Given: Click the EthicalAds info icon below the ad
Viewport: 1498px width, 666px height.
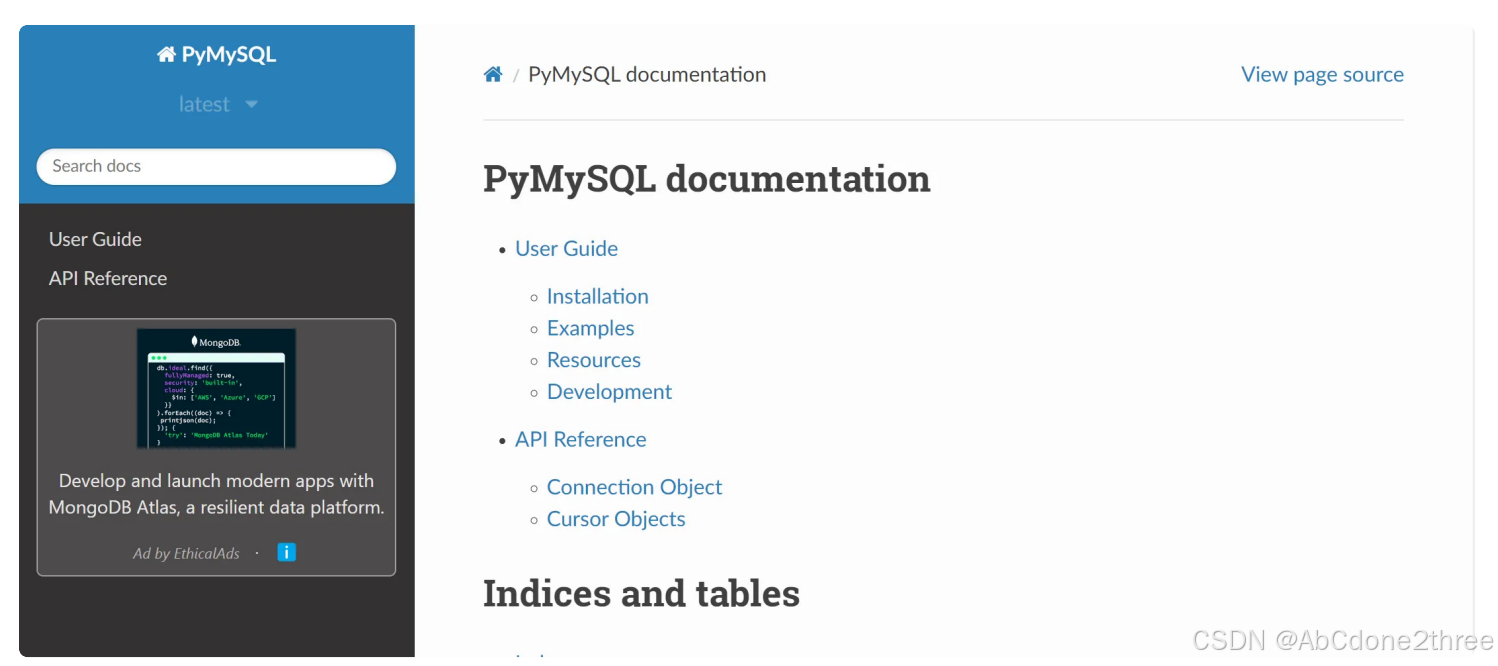Looking at the screenshot, I should pyautogui.click(x=287, y=551).
